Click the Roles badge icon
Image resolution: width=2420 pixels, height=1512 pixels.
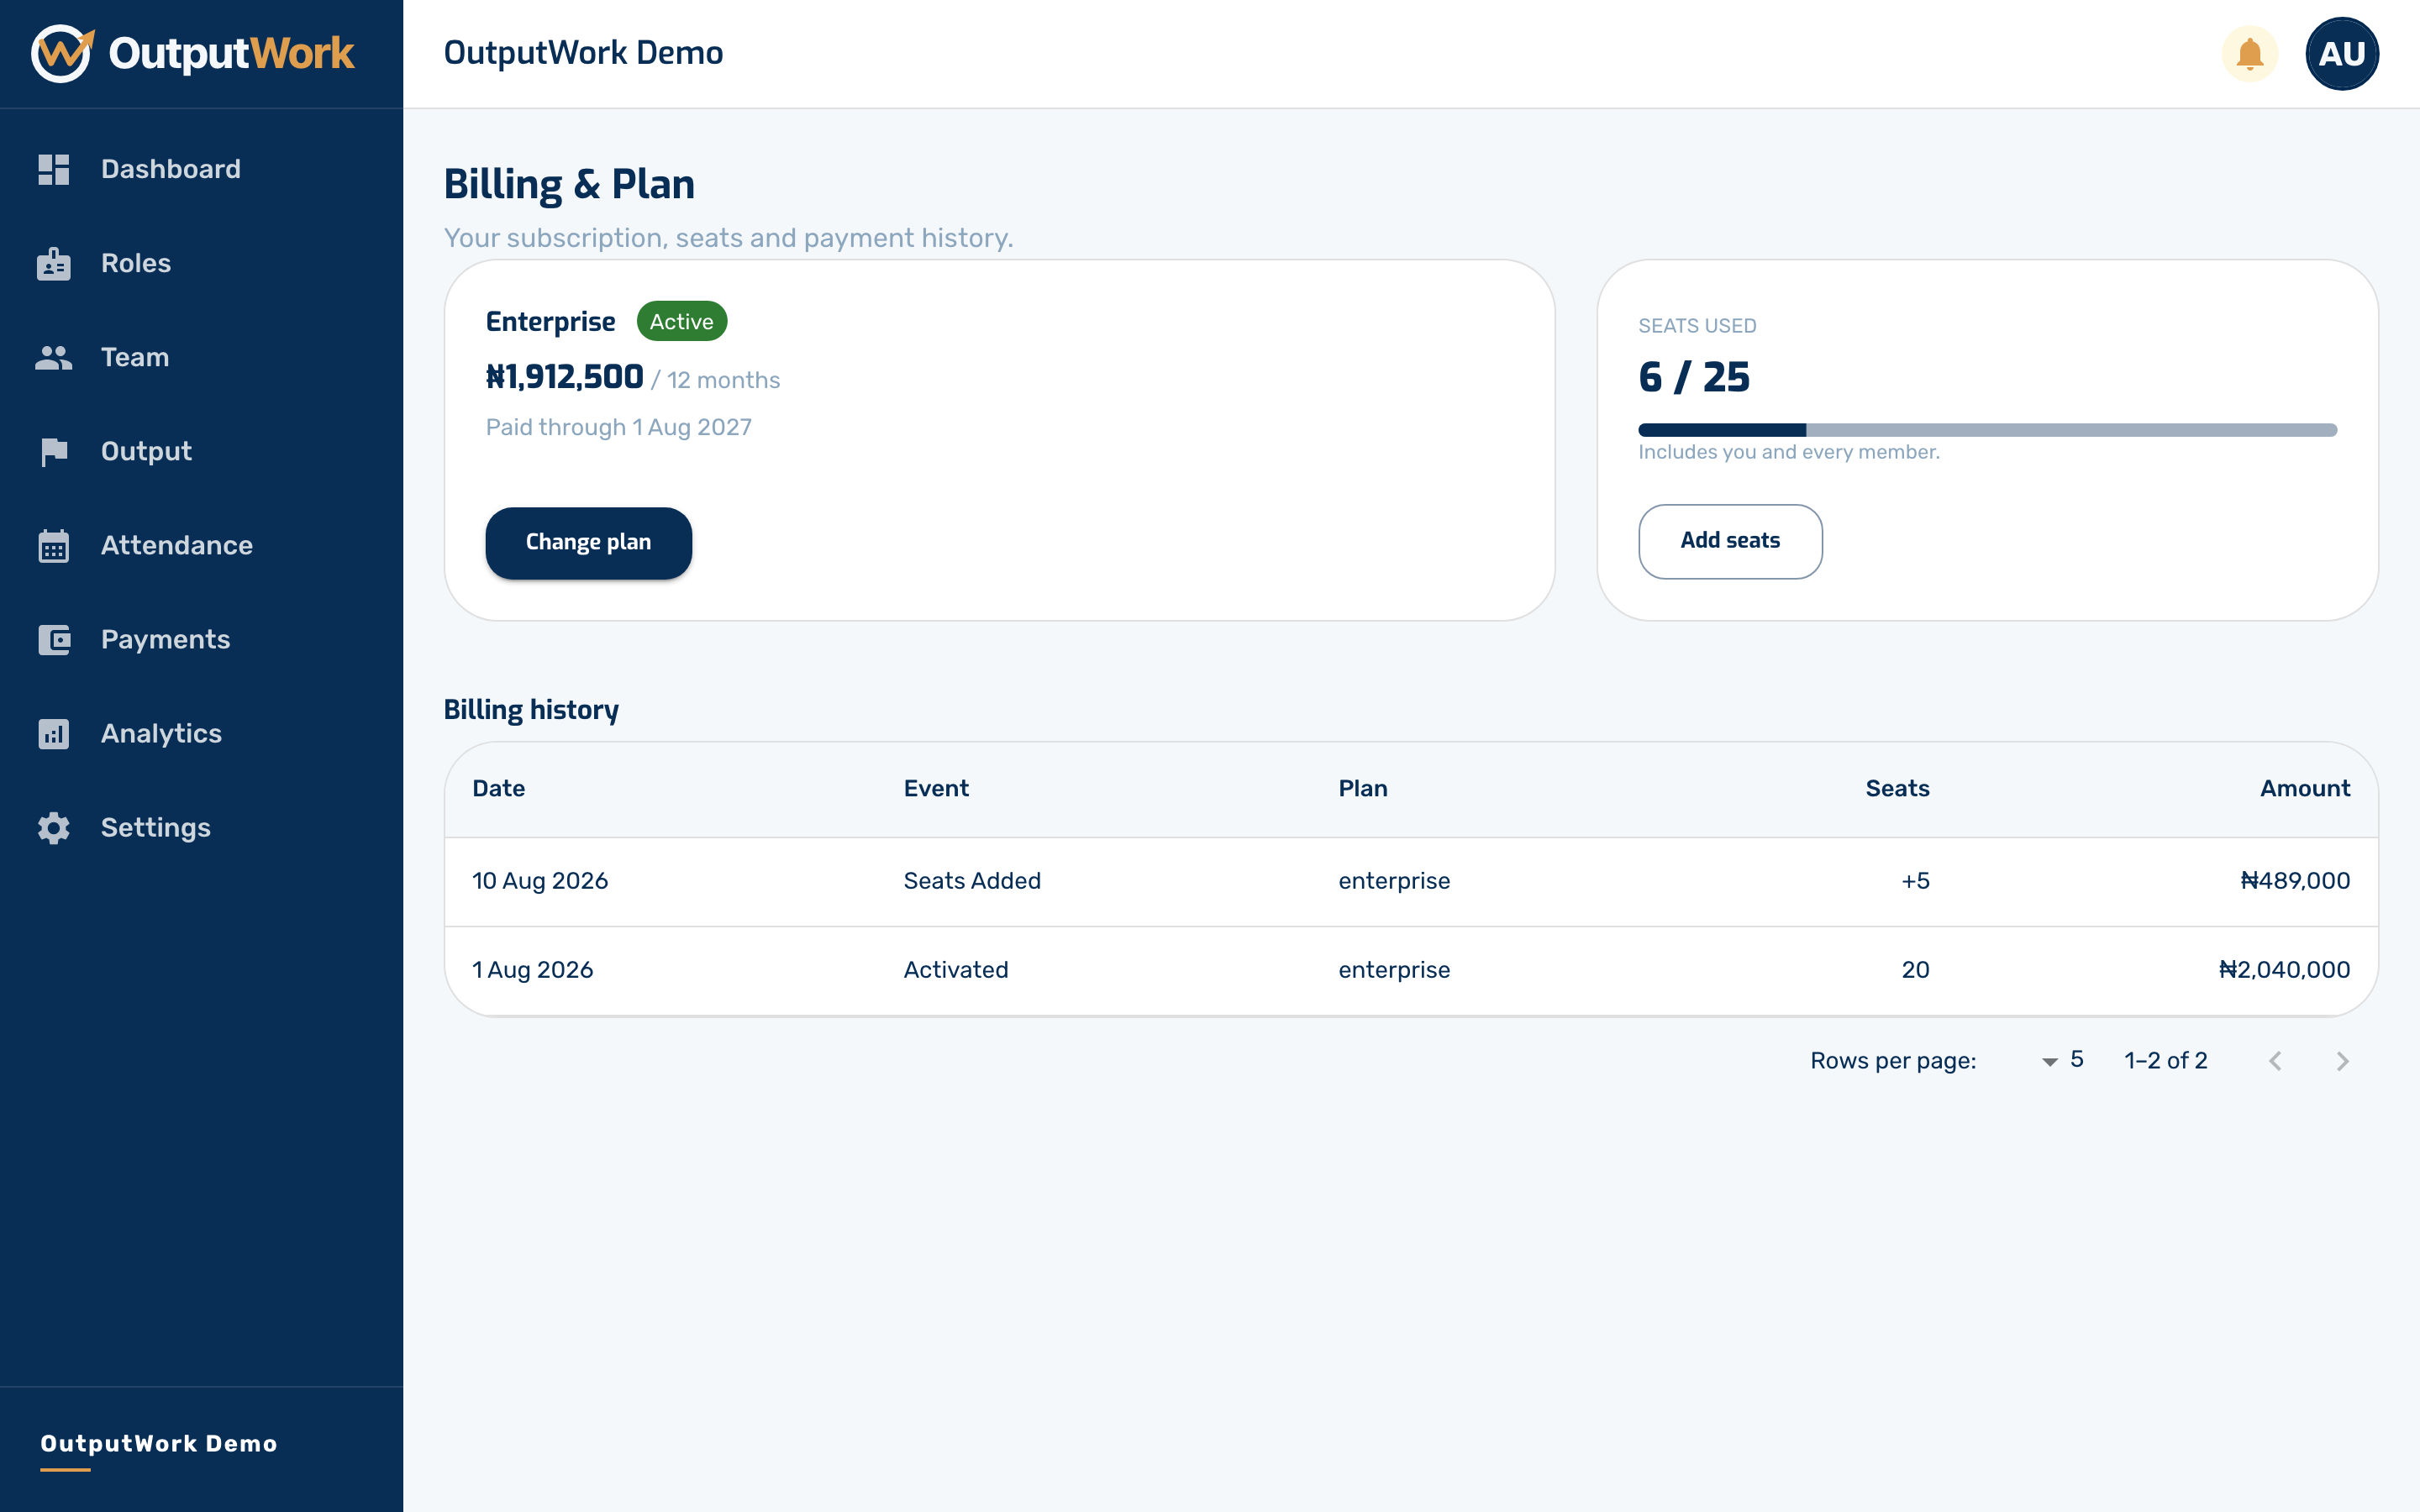point(54,263)
